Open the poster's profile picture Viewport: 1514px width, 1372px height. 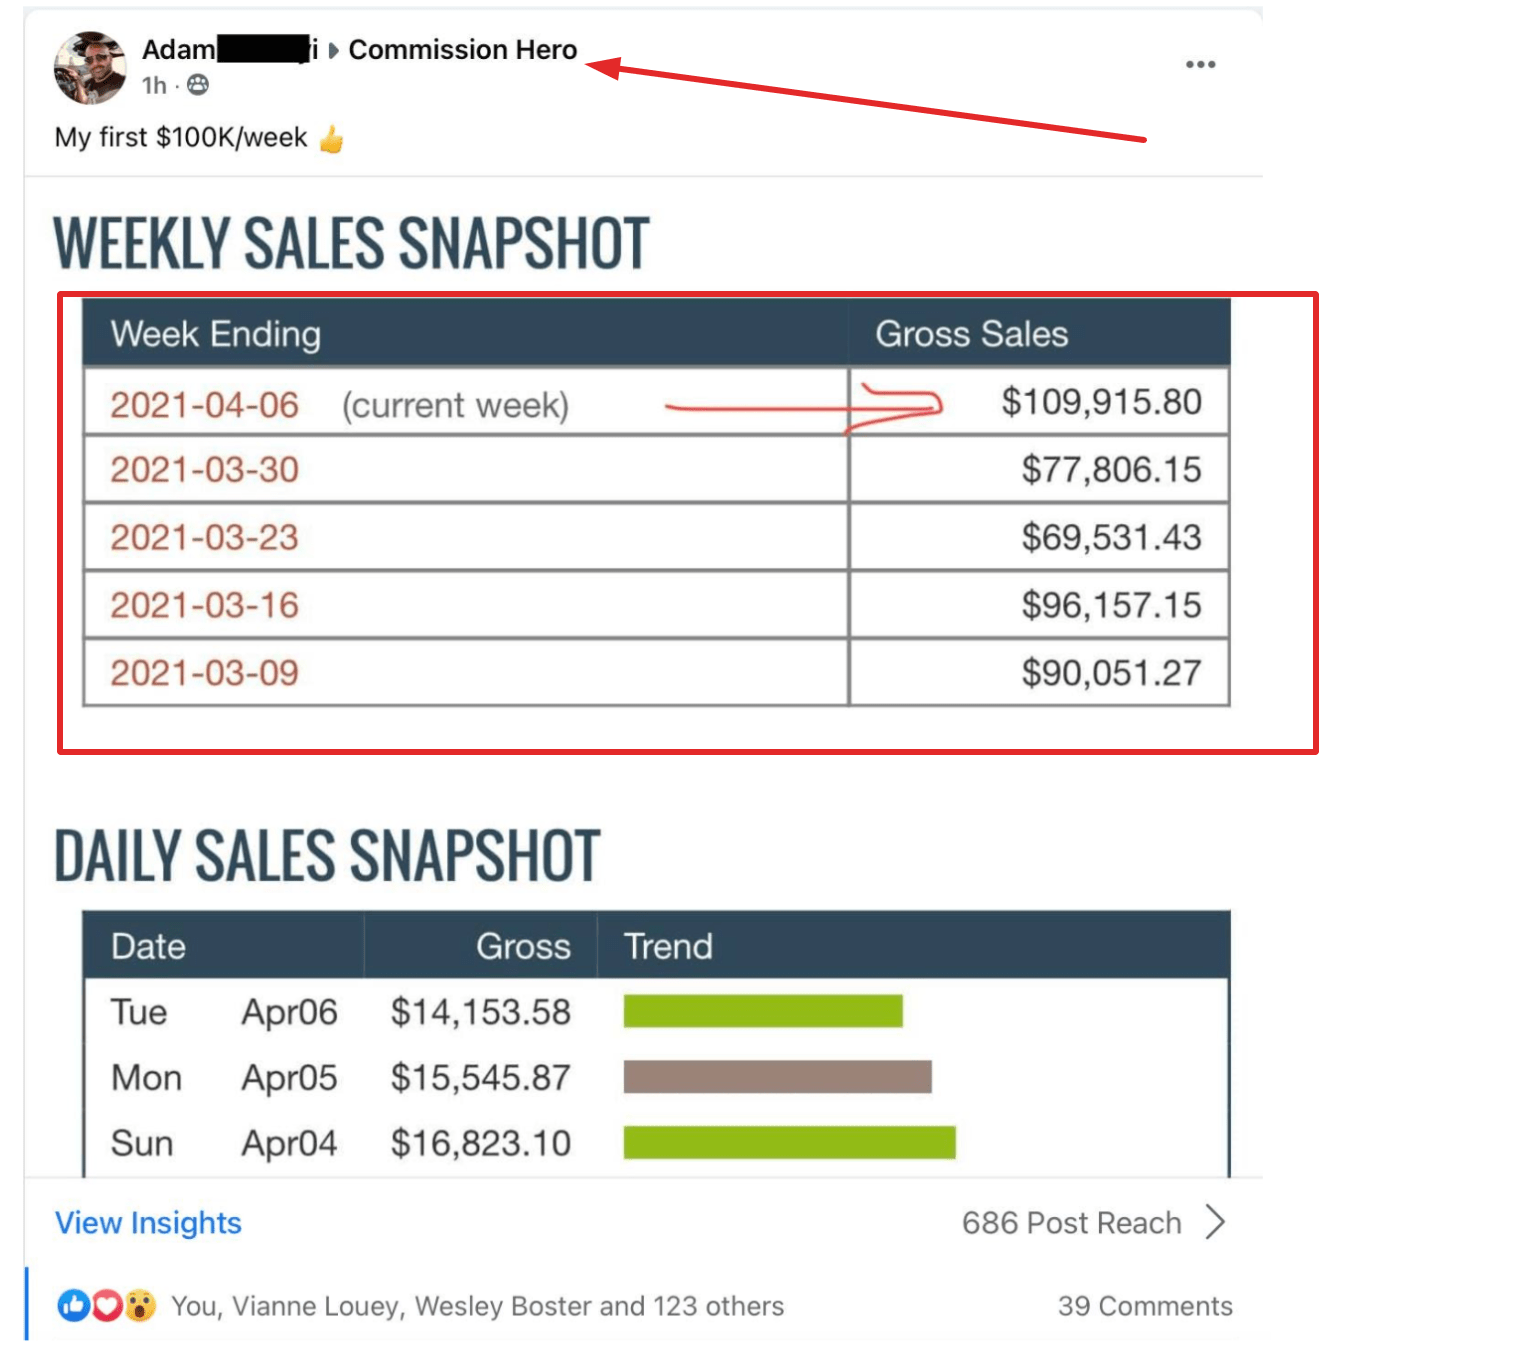[90, 68]
